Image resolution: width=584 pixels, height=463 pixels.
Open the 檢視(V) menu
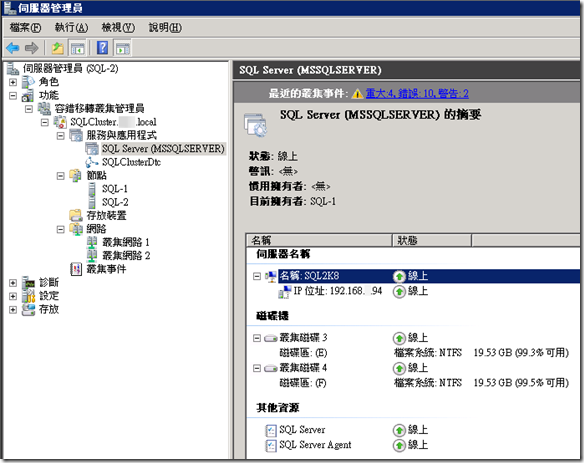[118, 28]
